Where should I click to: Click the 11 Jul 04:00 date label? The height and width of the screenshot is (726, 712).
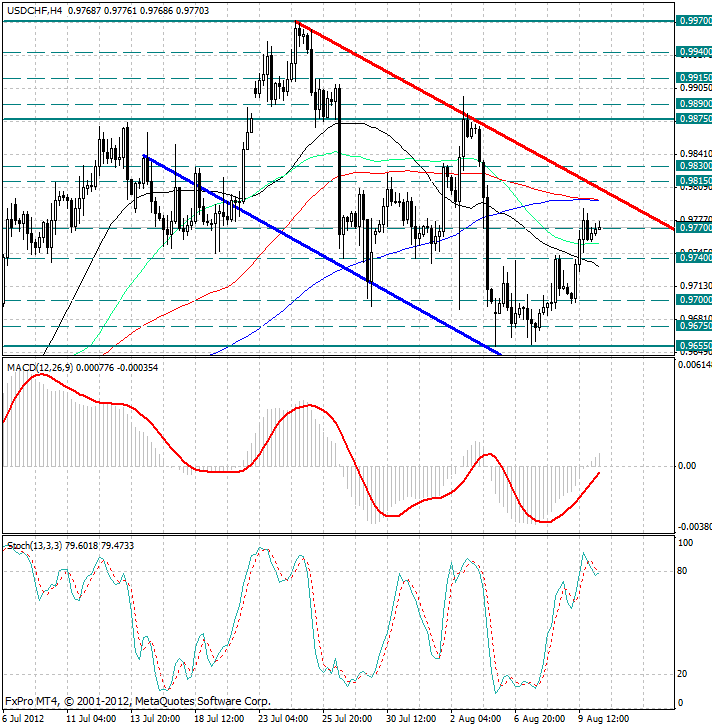(x=91, y=719)
